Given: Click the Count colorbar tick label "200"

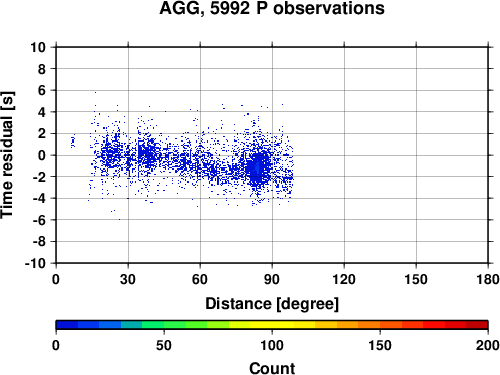Looking at the screenshot, I should click(488, 345).
